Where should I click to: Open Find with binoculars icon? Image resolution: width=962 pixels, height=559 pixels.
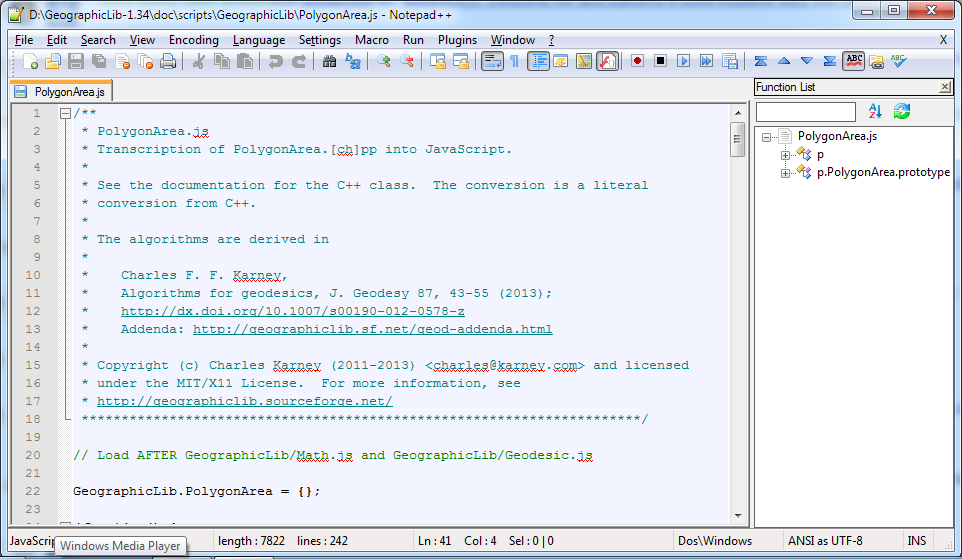(329, 61)
